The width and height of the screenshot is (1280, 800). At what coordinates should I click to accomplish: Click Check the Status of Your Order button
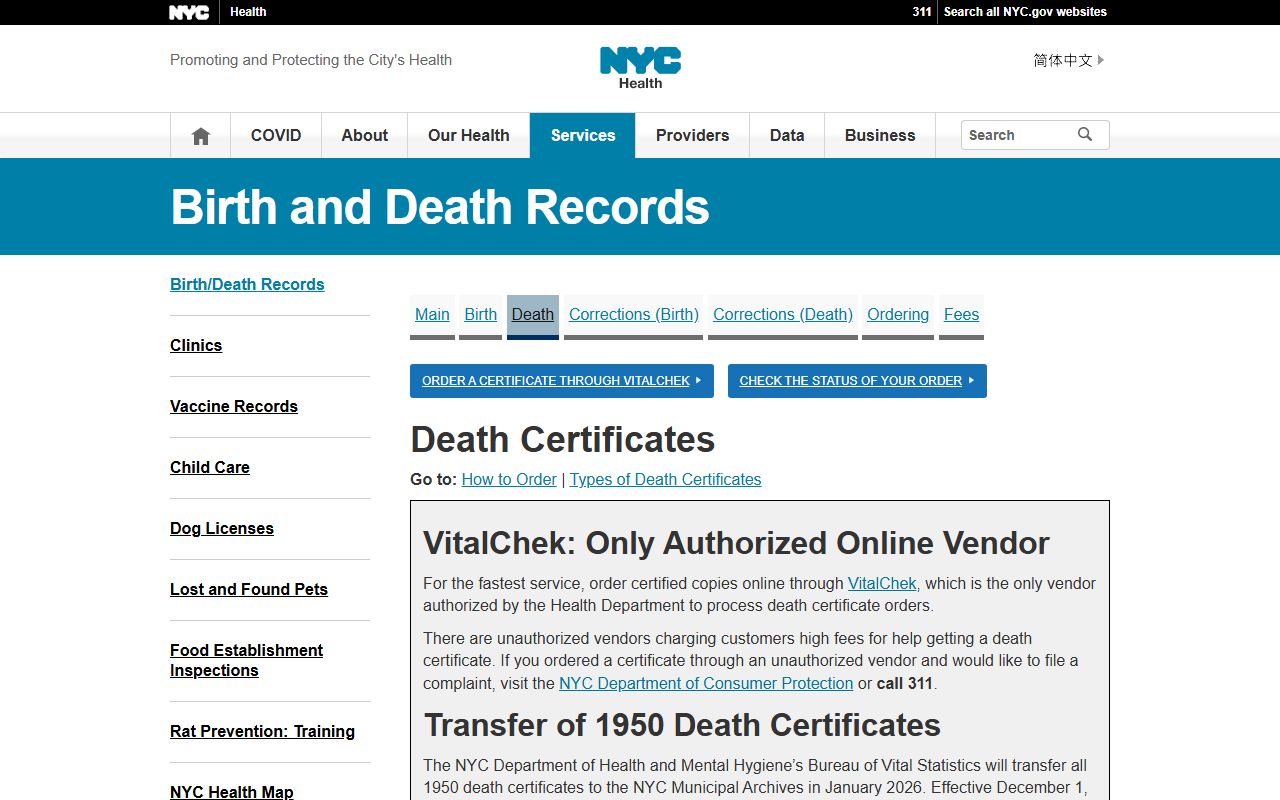click(857, 381)
